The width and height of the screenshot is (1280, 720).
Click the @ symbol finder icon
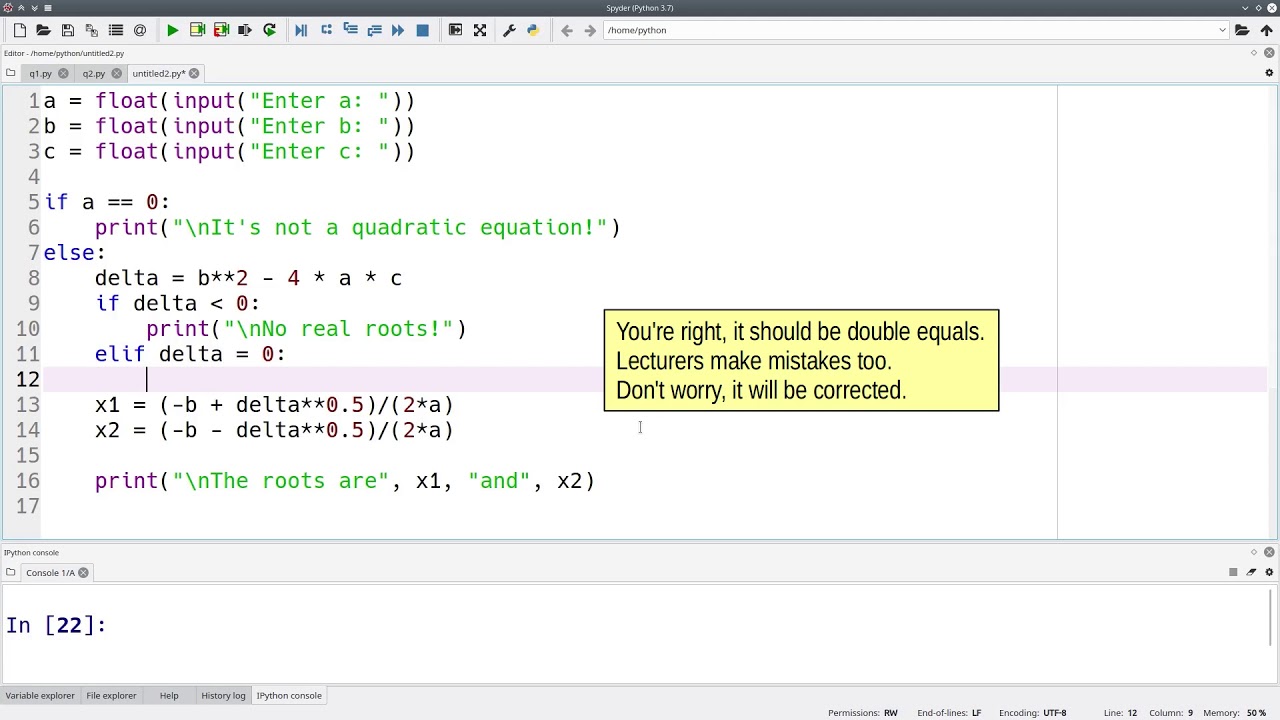[x=140, y=30]
